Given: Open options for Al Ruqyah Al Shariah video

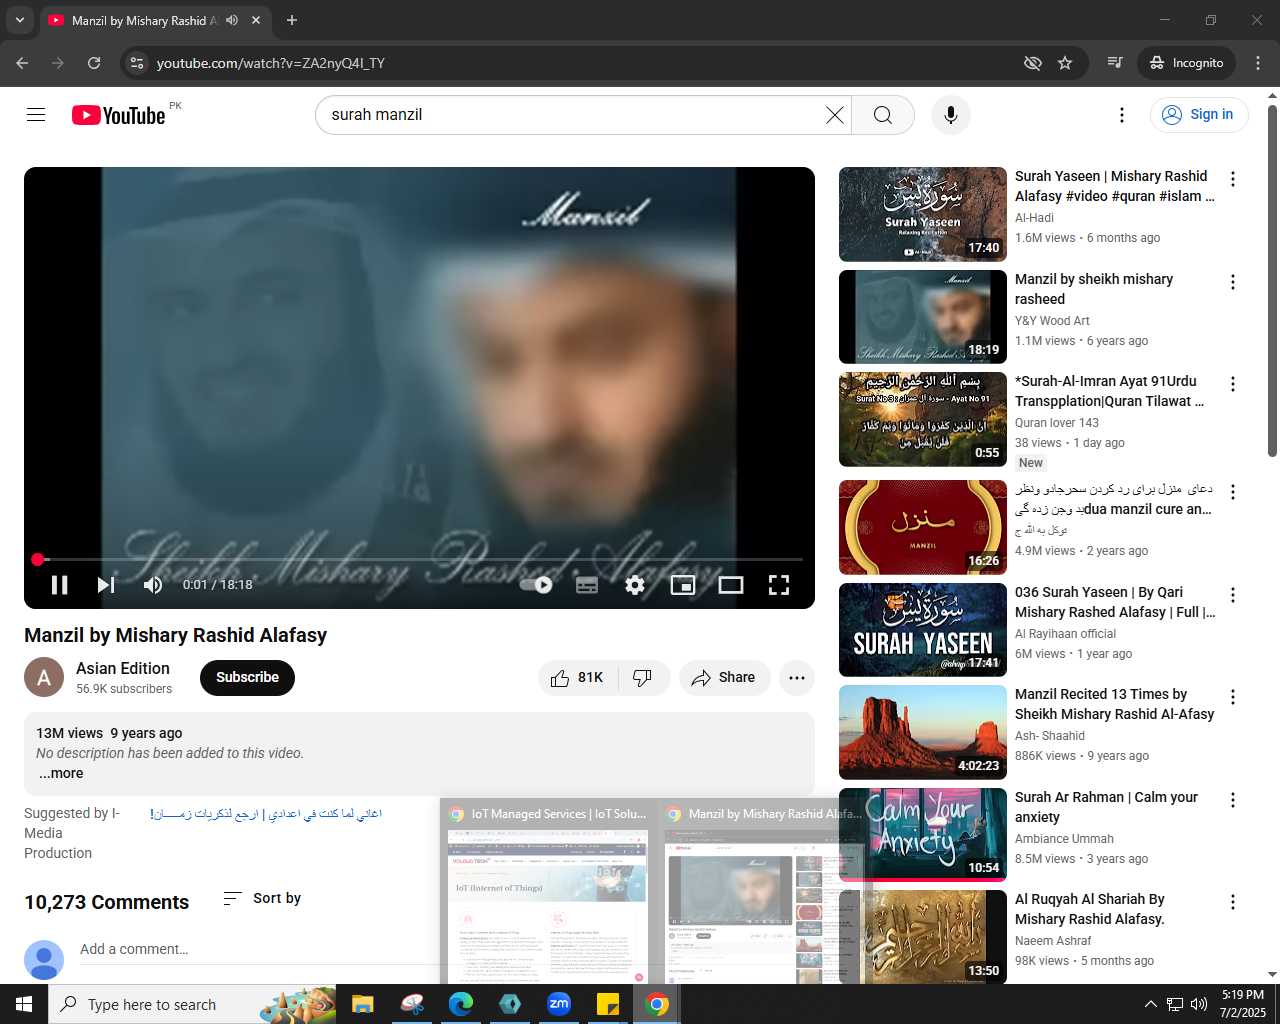Looking at the screenshot, I should point(1233,902).
